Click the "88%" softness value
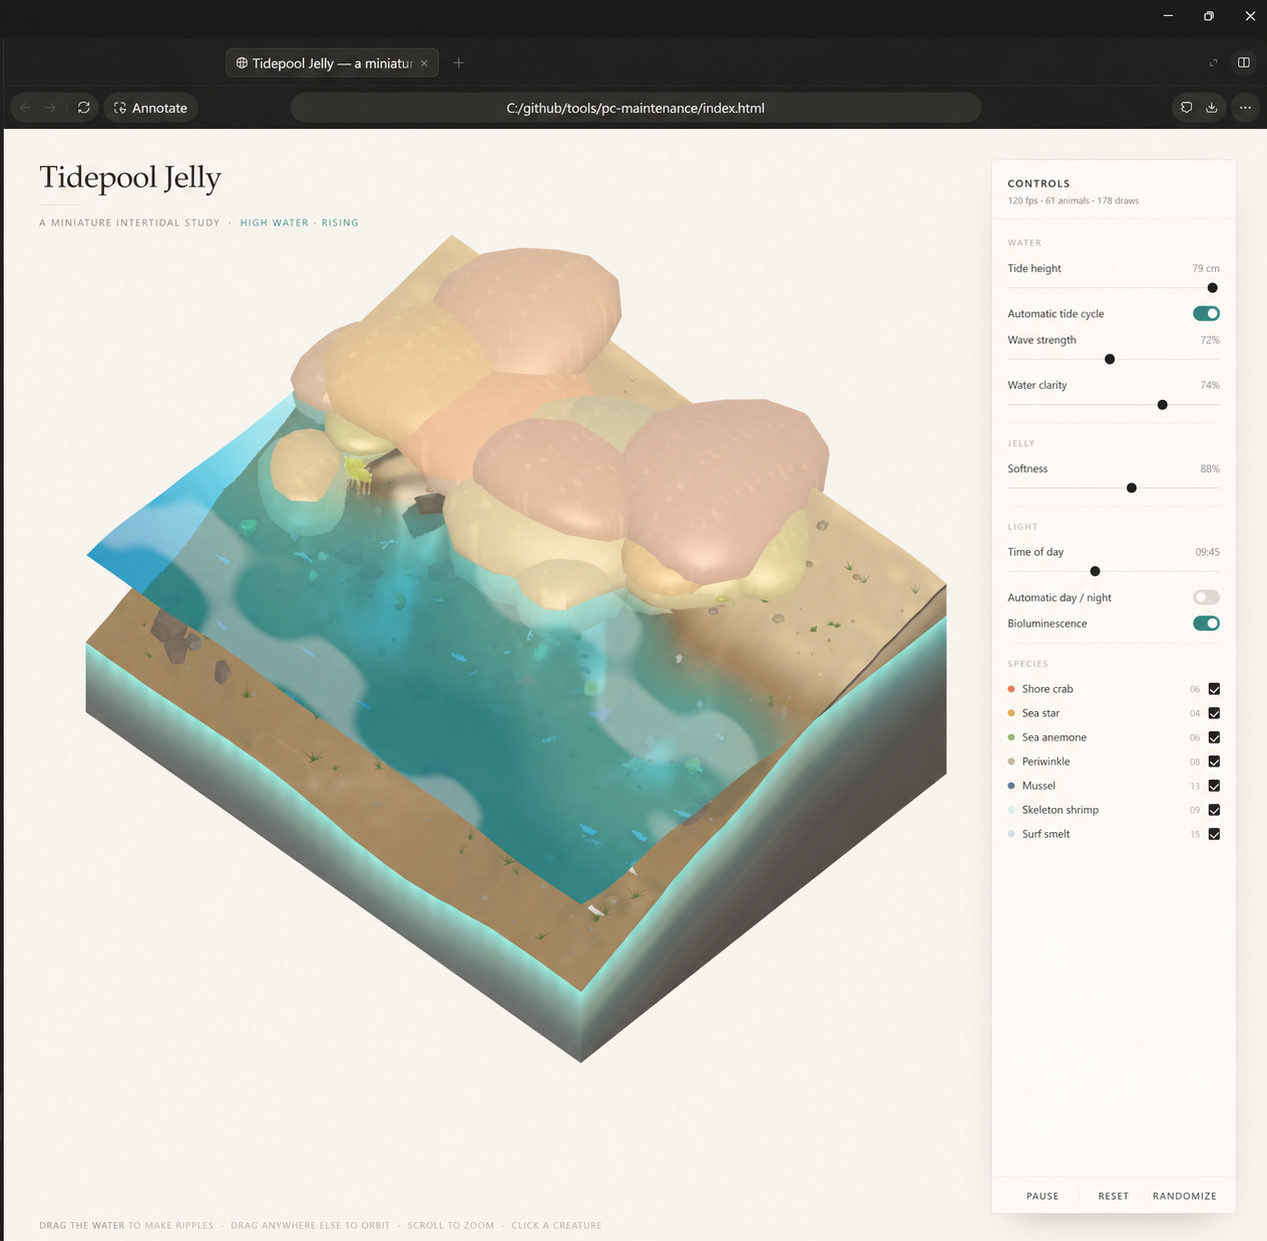The image size is (1267, 1241). (x=1210, y=469)
